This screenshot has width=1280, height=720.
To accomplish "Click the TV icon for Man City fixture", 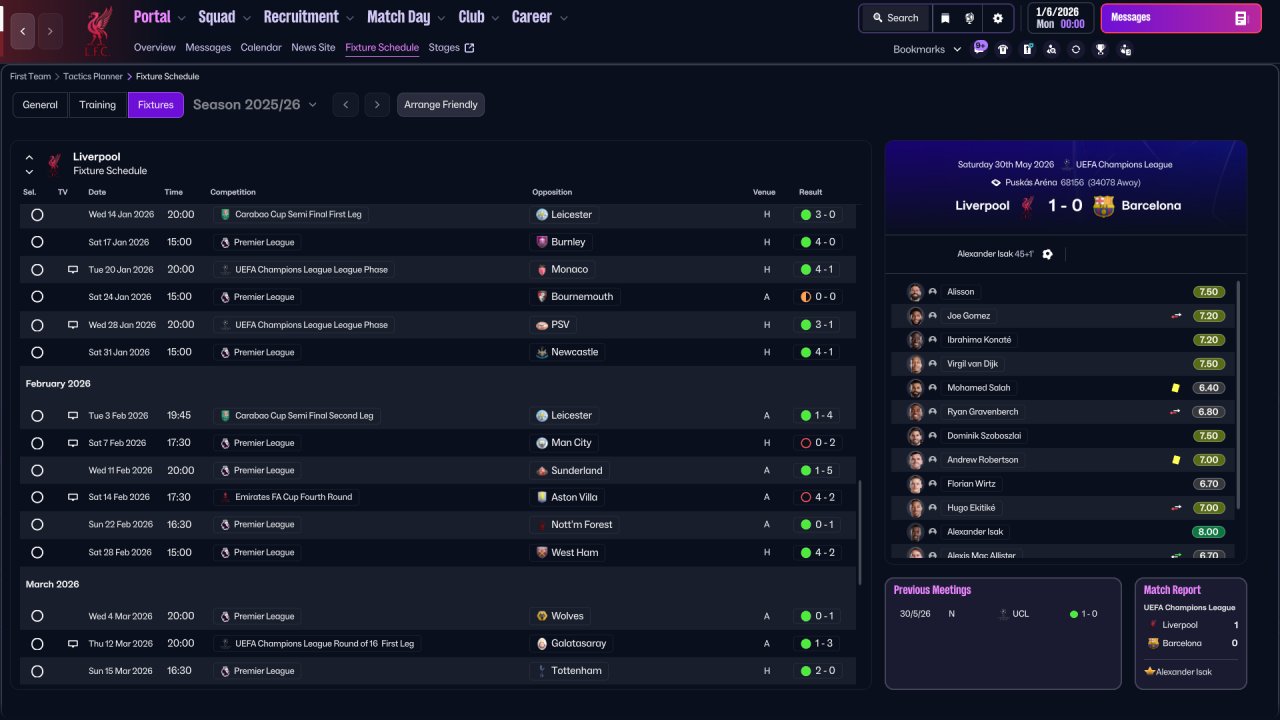I will pos(73,443).
